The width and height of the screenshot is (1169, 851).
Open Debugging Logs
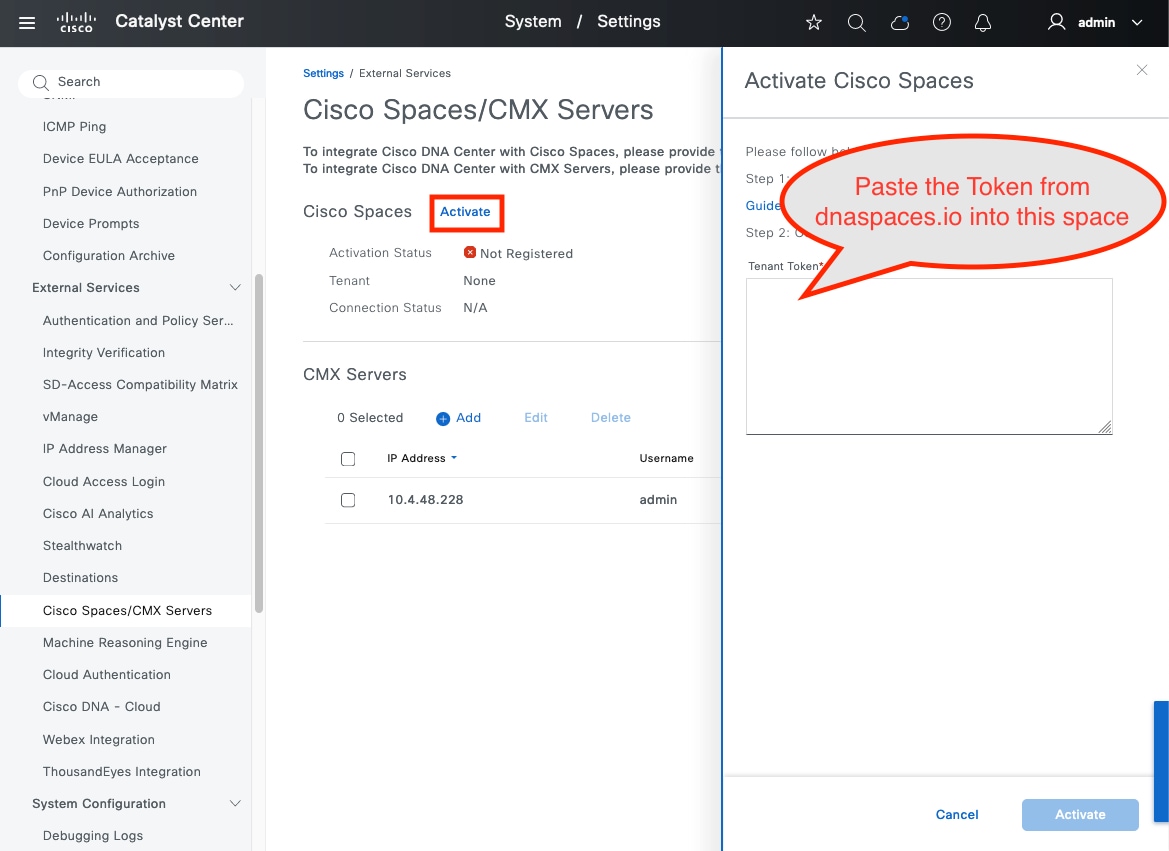pos(92,836)
